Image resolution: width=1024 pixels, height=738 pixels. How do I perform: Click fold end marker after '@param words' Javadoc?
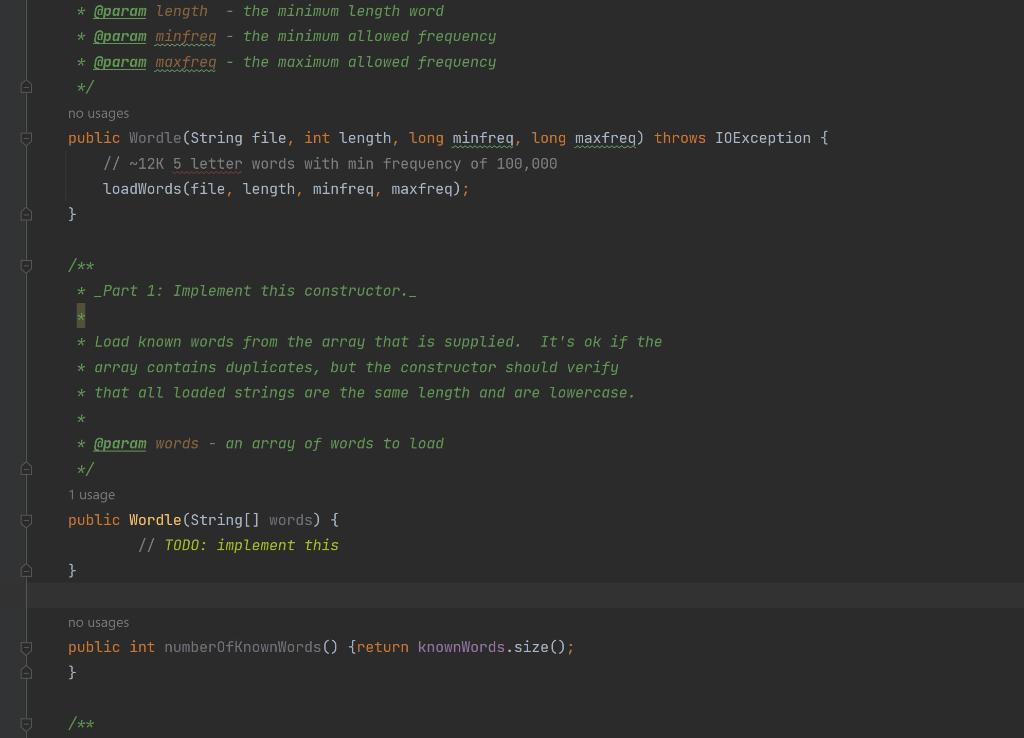coord(26,469)
